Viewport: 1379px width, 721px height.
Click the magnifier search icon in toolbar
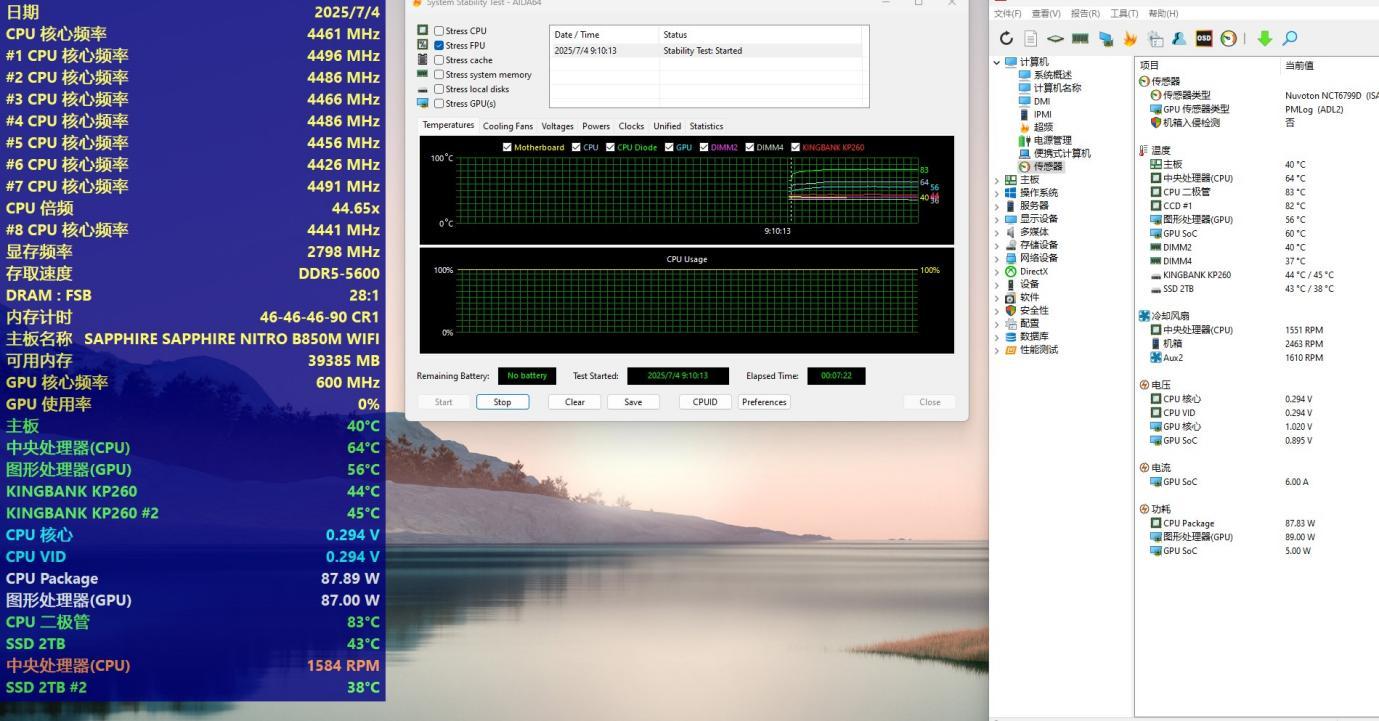(1290, 39)
